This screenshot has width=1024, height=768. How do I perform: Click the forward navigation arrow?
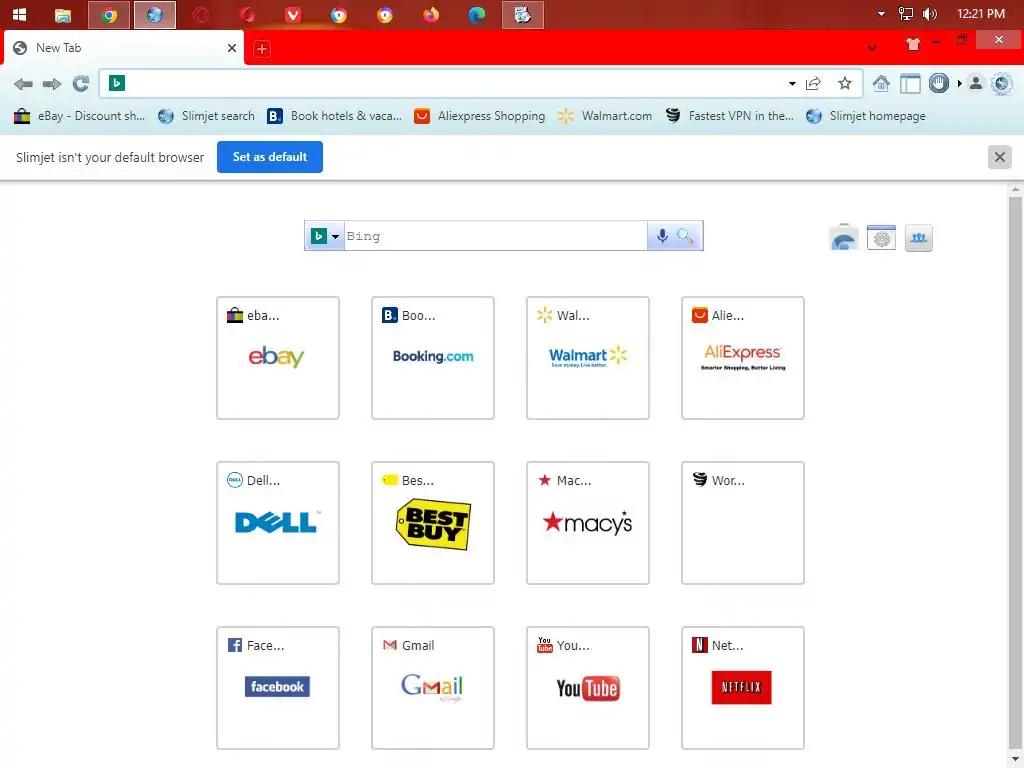tap(52, 84)
